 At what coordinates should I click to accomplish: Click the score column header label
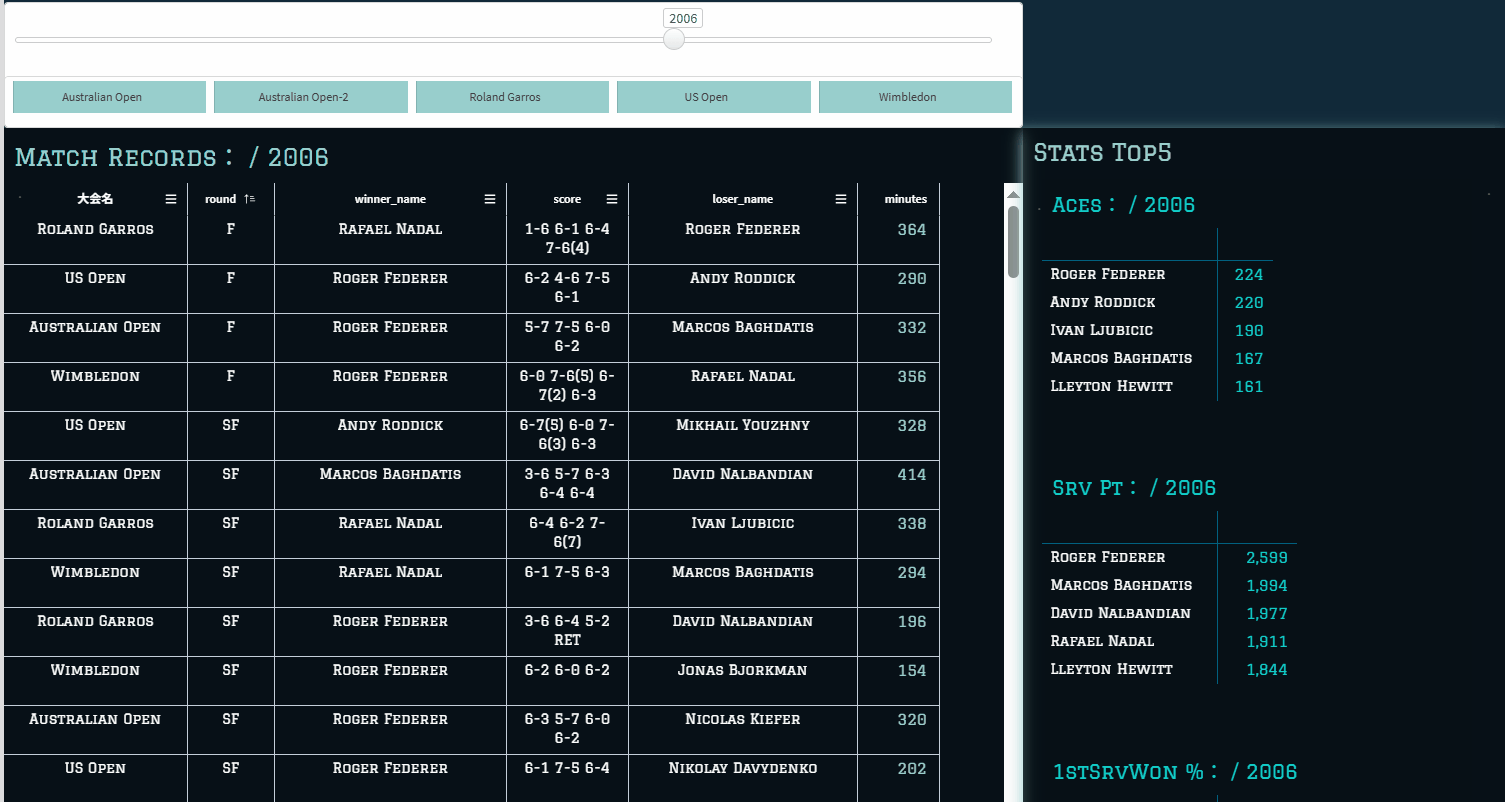567,199
